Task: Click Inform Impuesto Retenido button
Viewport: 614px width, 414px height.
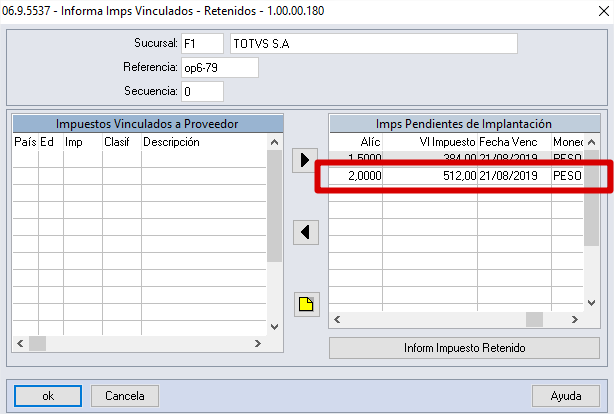Action: 464,348
